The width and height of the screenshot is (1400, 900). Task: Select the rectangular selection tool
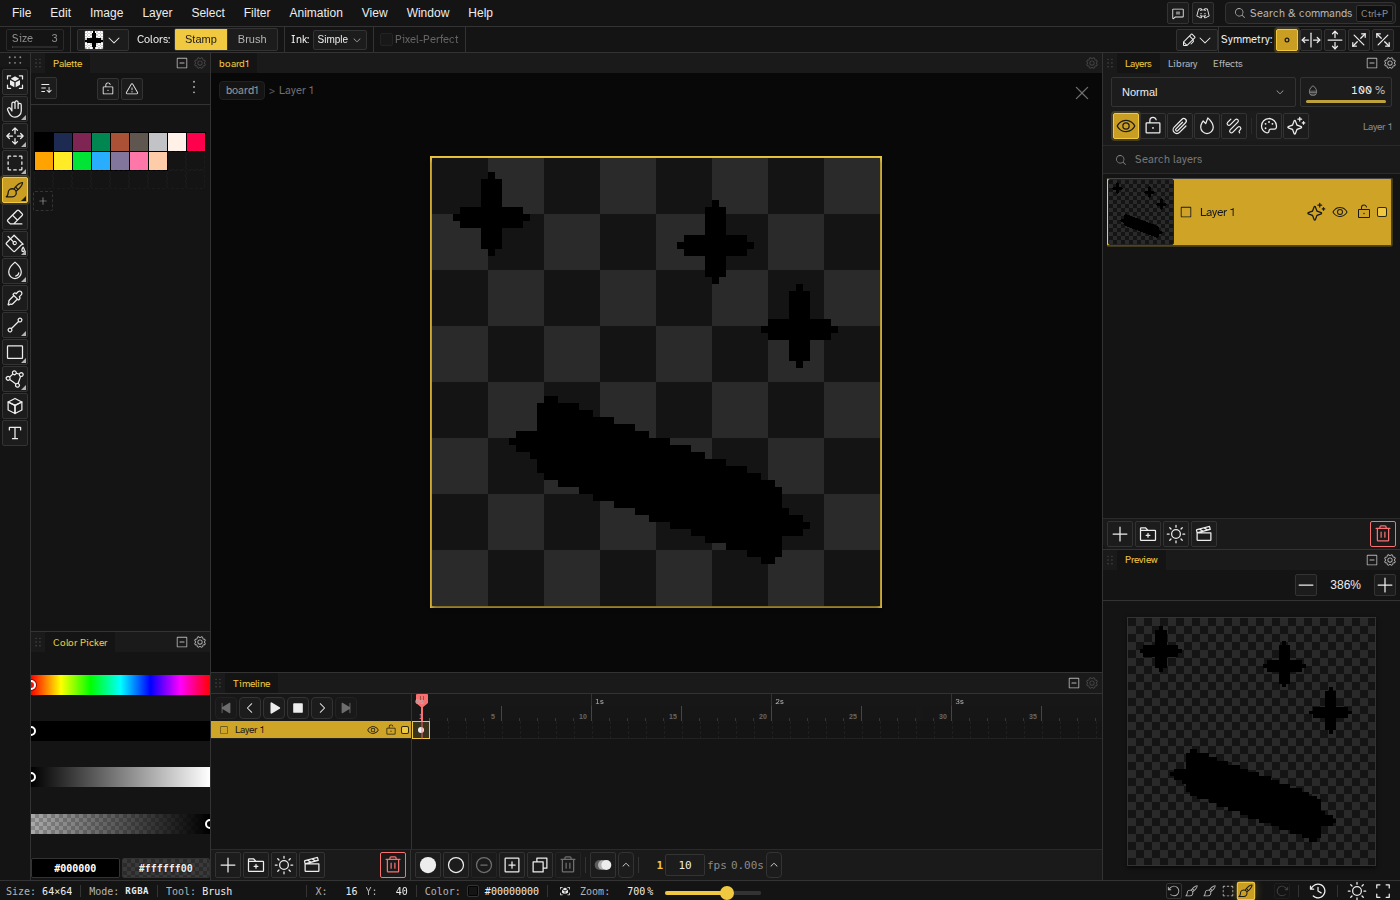15,163
